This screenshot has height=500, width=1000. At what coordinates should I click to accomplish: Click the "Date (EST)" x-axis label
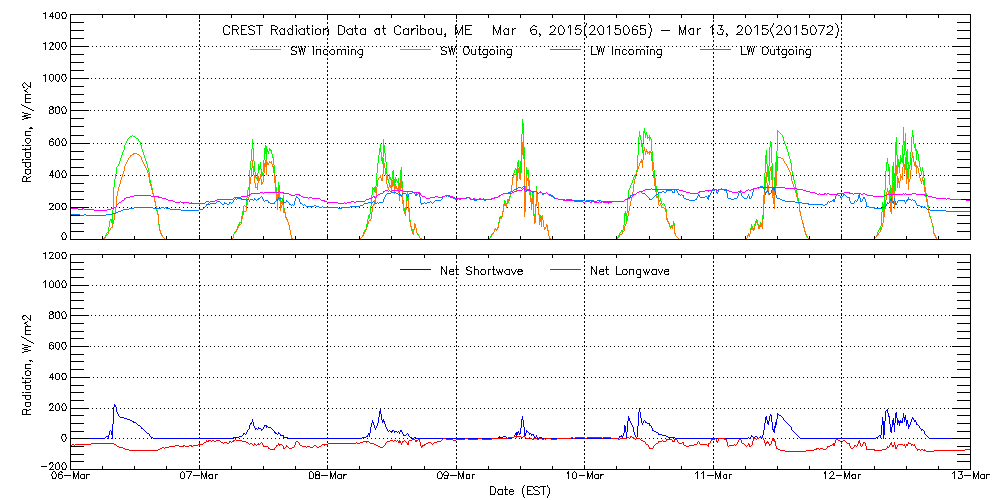[x=521, y=491]
